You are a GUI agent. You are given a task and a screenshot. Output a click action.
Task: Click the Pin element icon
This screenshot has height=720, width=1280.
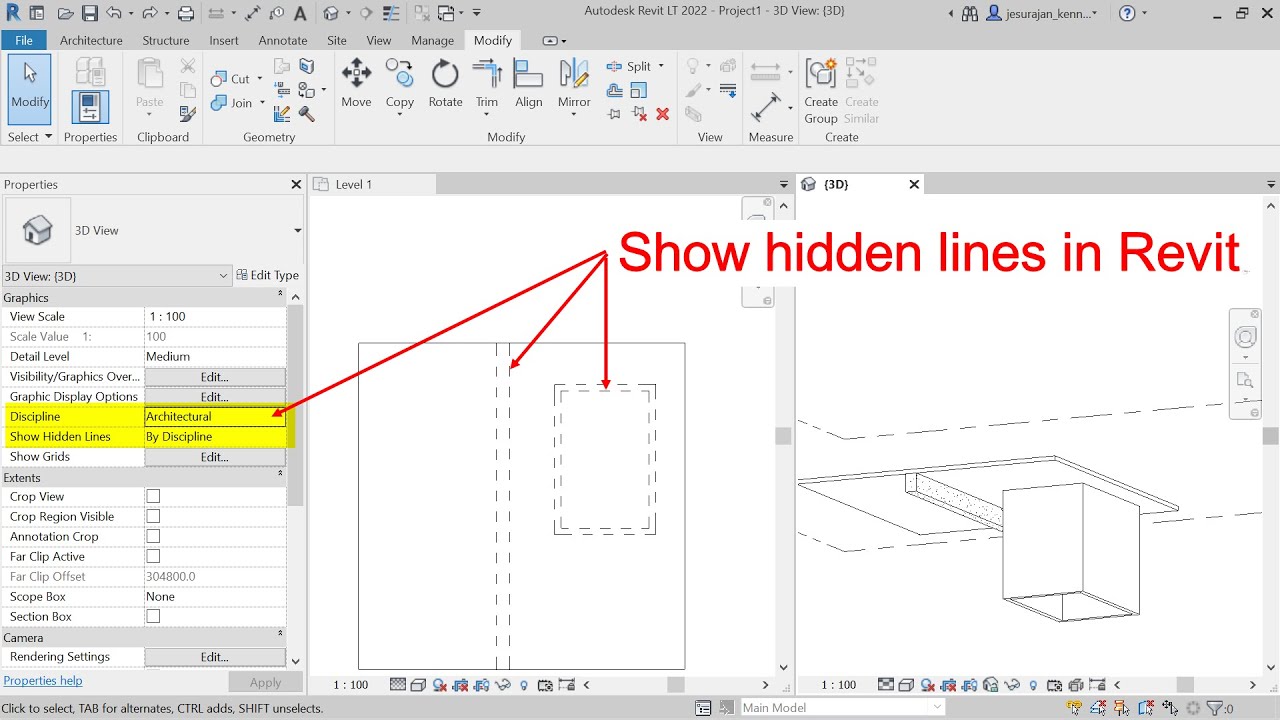(x=614, y=114)
